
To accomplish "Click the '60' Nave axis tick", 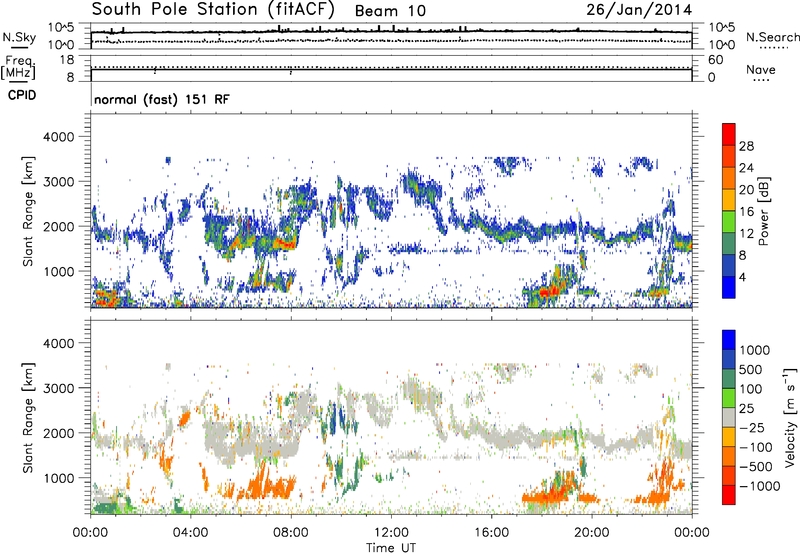I will [x=715, y=60].
